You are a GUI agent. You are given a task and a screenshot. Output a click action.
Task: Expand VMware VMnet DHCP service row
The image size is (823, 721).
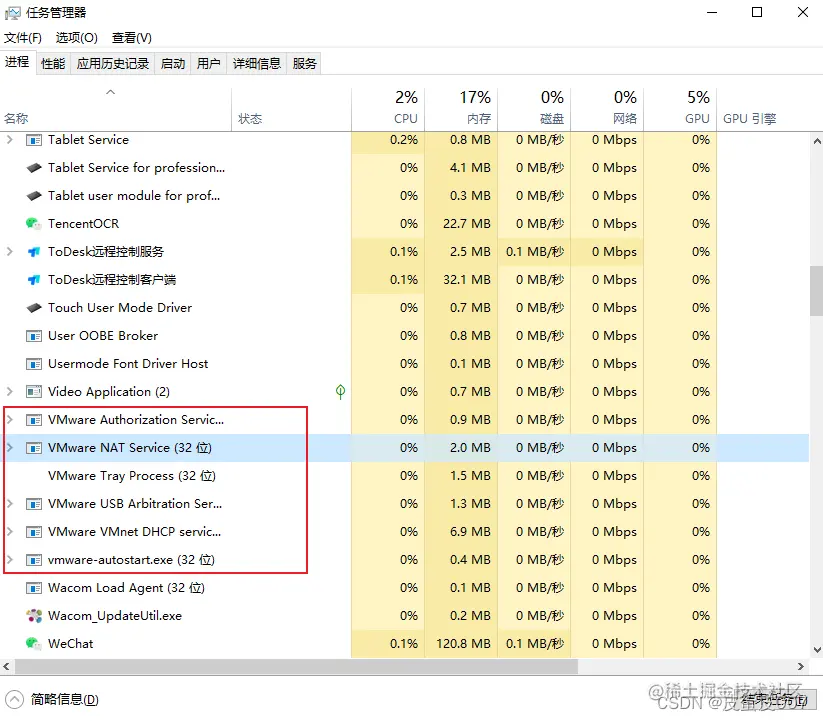tap(9, 532)
